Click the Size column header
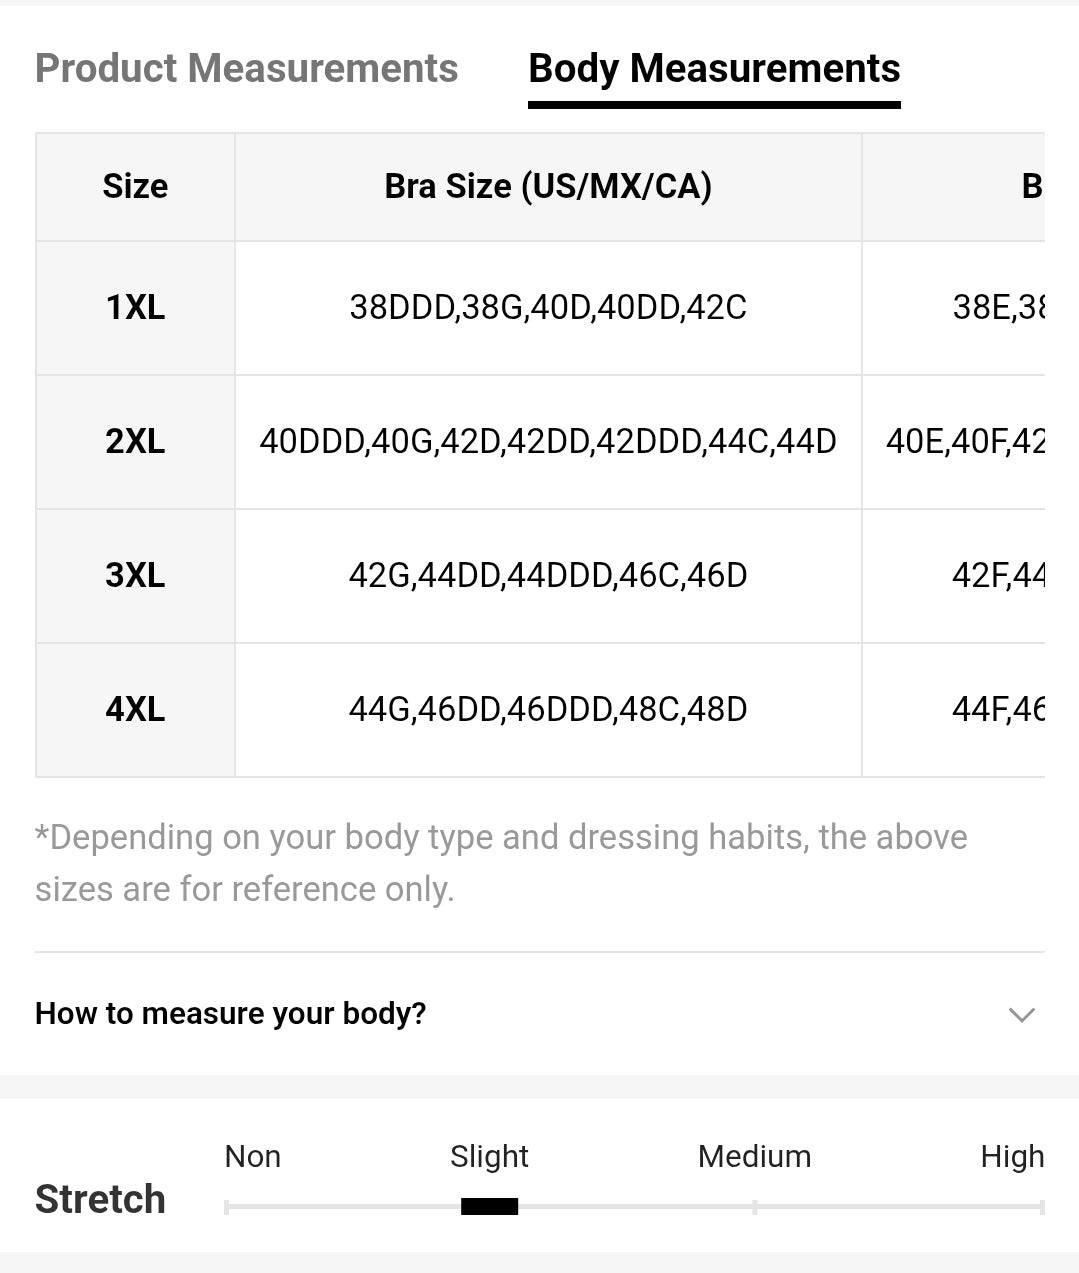 tap(135, 187)
